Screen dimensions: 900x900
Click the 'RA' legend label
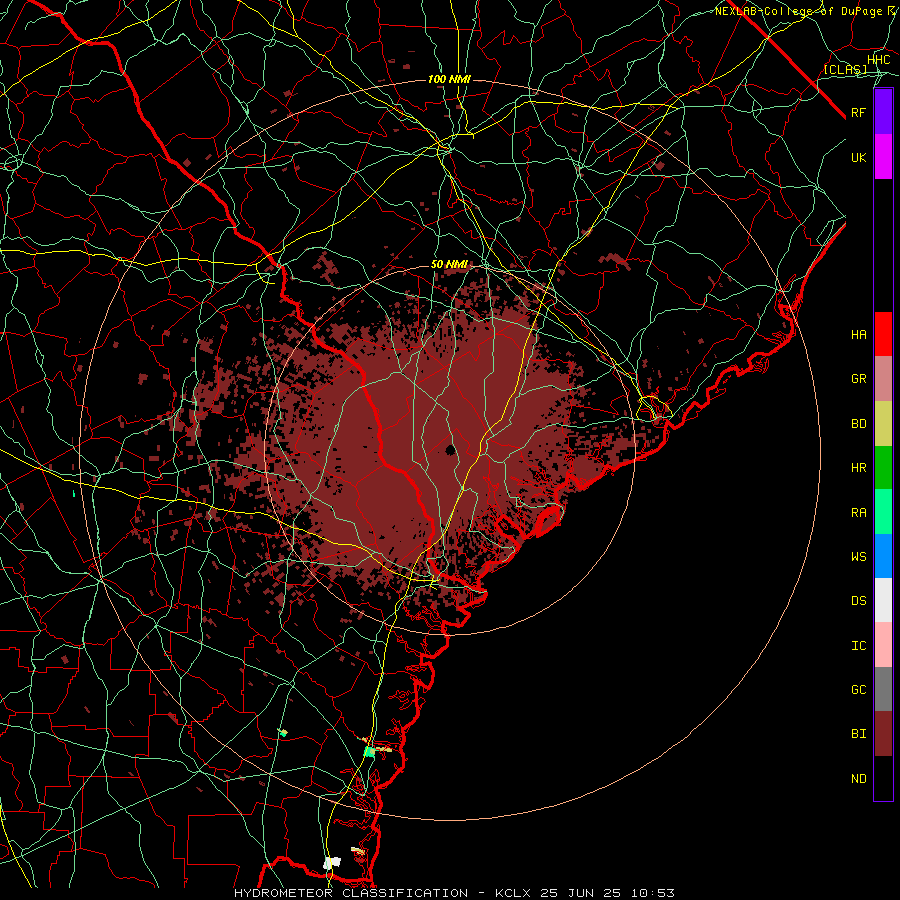(x=858, y=513)
